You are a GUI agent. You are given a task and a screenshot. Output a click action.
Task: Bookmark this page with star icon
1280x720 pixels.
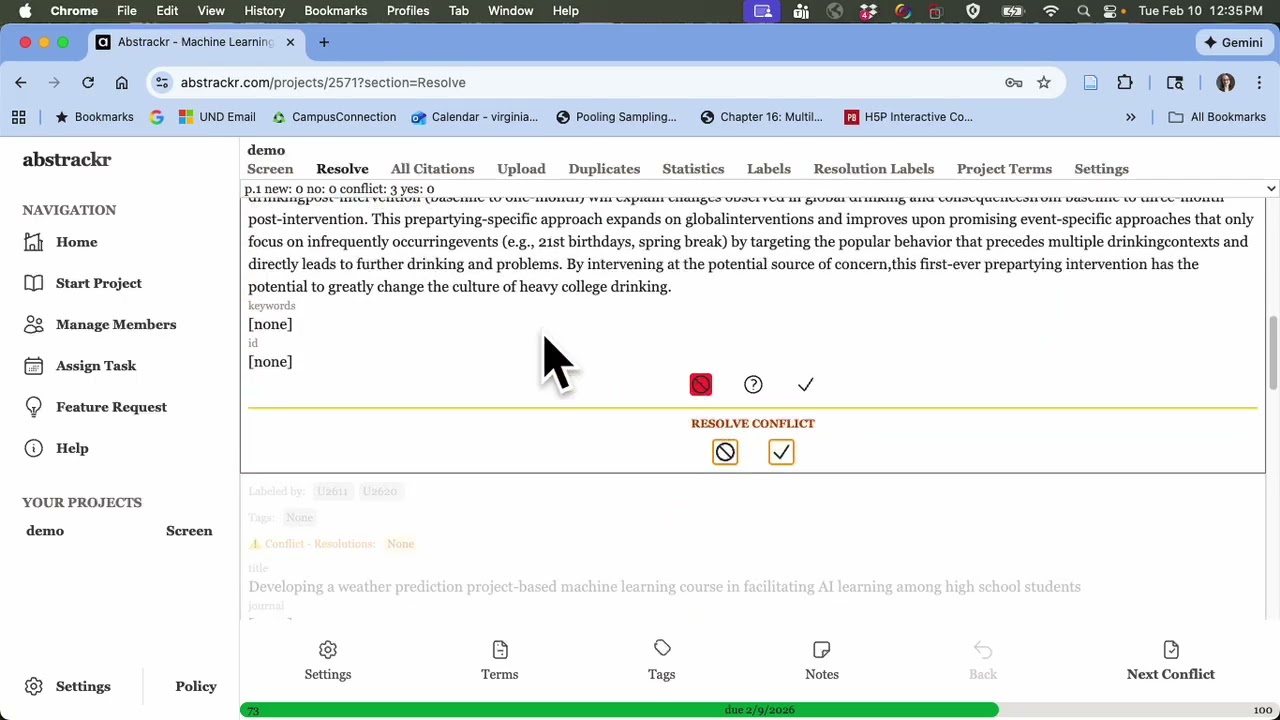click(1044, 83)
